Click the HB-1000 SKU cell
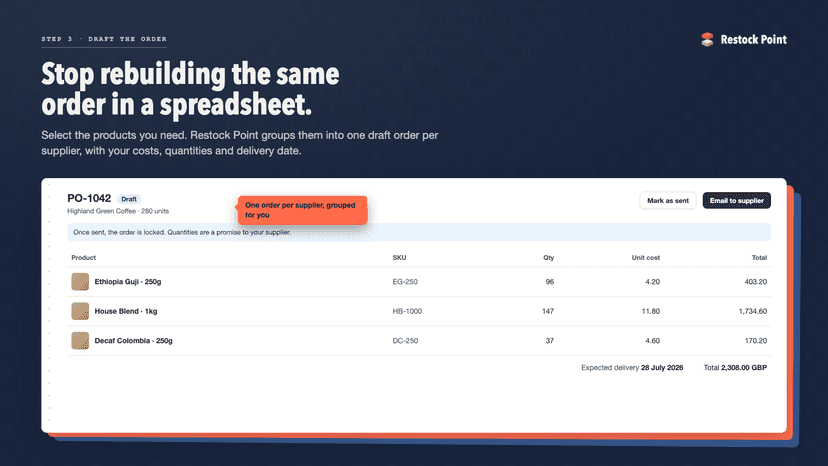 [407, 311]
